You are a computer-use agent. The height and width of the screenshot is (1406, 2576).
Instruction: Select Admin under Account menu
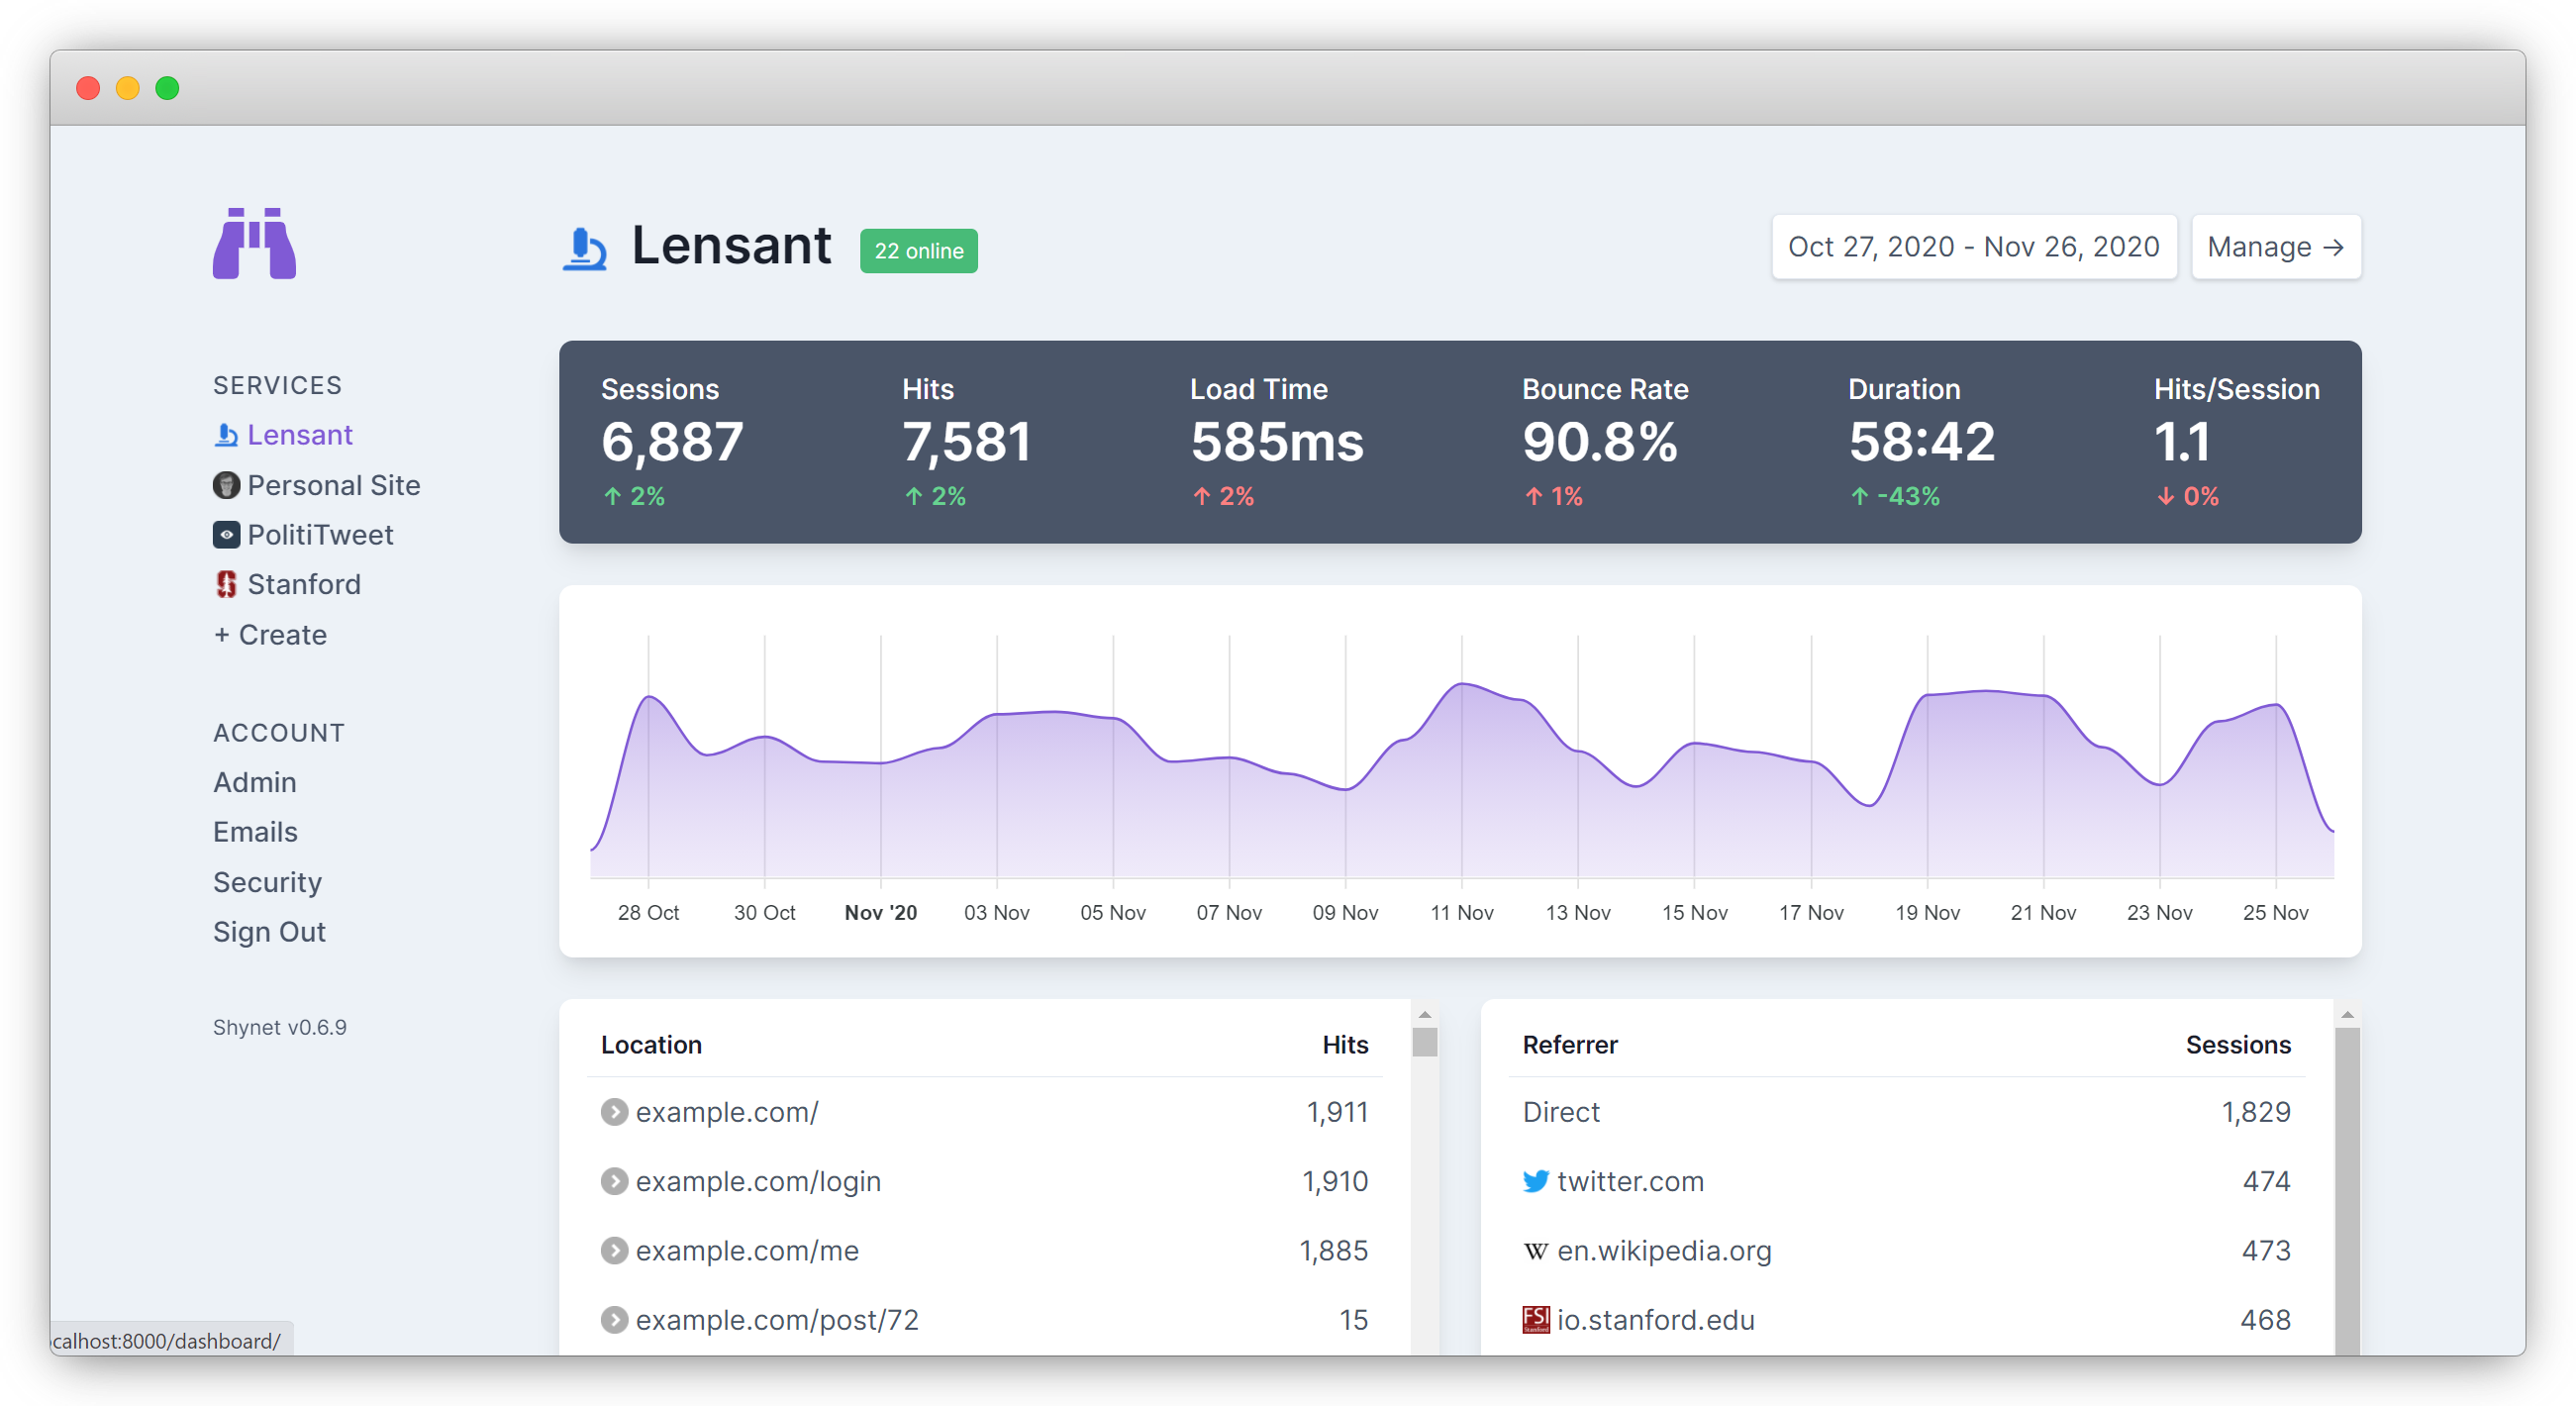pyautogui.click(x=254, y=782)
